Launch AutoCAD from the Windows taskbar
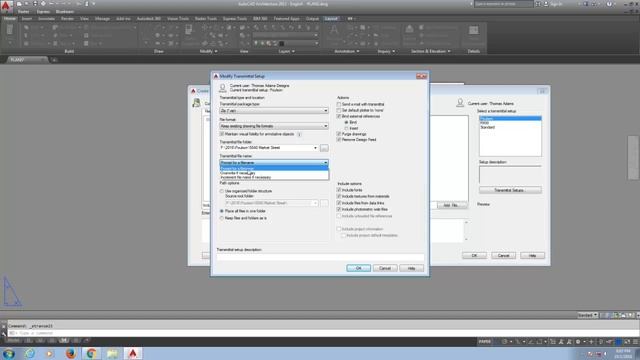The height and width of the screenshot is (360, 640). point(133,353)
